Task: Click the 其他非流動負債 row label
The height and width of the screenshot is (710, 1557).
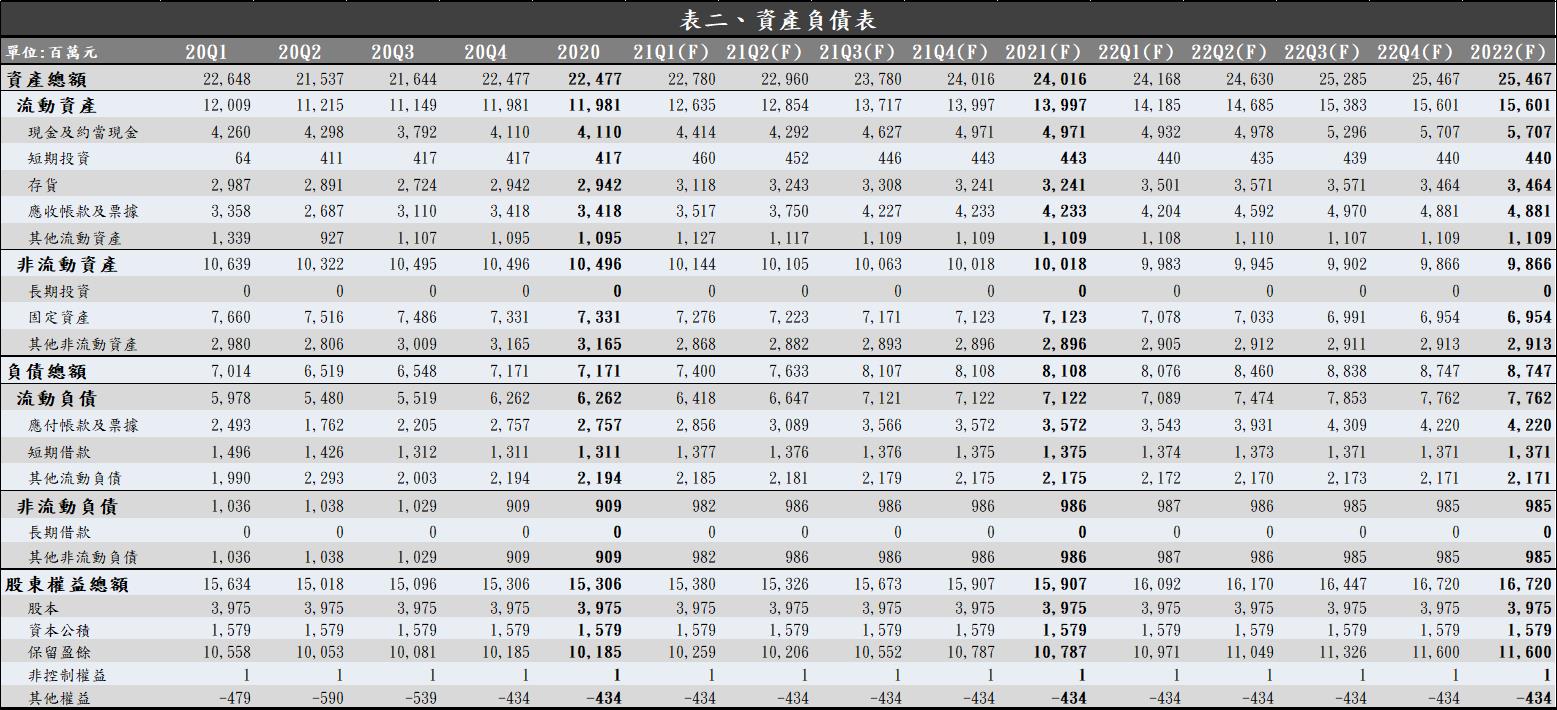Action: click(83, 557)
